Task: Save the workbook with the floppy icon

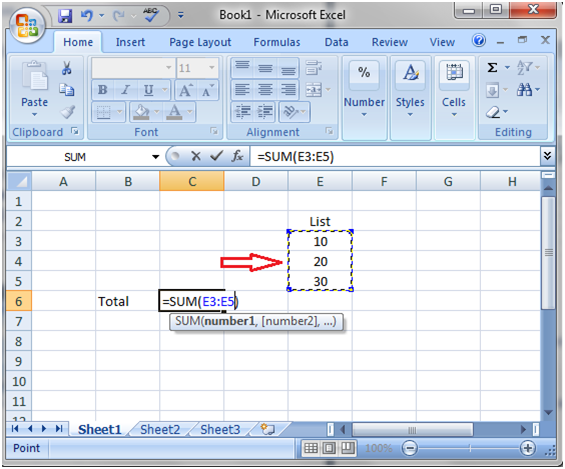Action: click(65, 16)
